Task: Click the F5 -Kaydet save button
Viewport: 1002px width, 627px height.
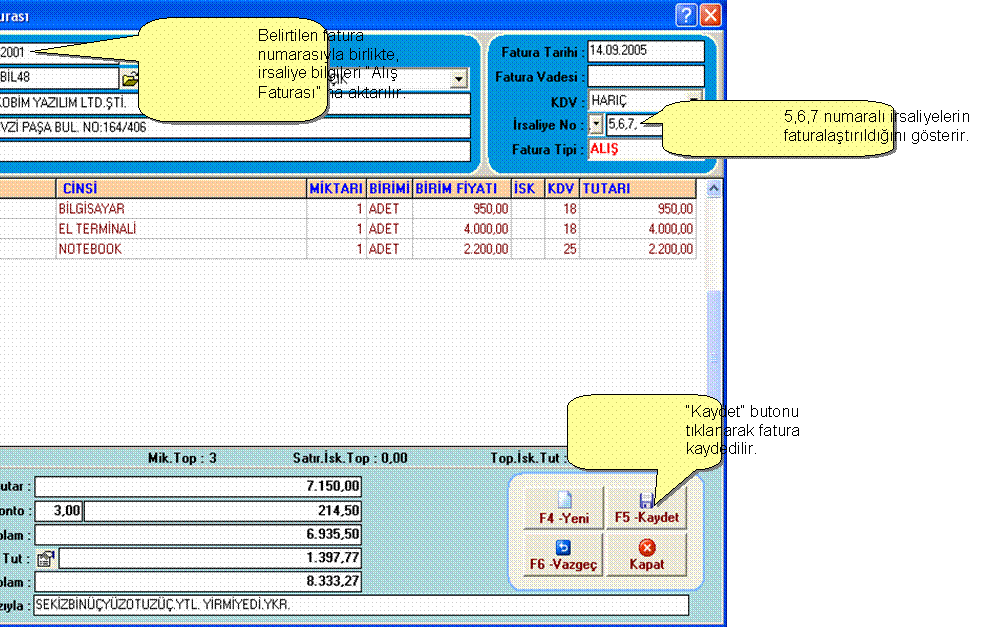Action: click(x=646, y=509)
